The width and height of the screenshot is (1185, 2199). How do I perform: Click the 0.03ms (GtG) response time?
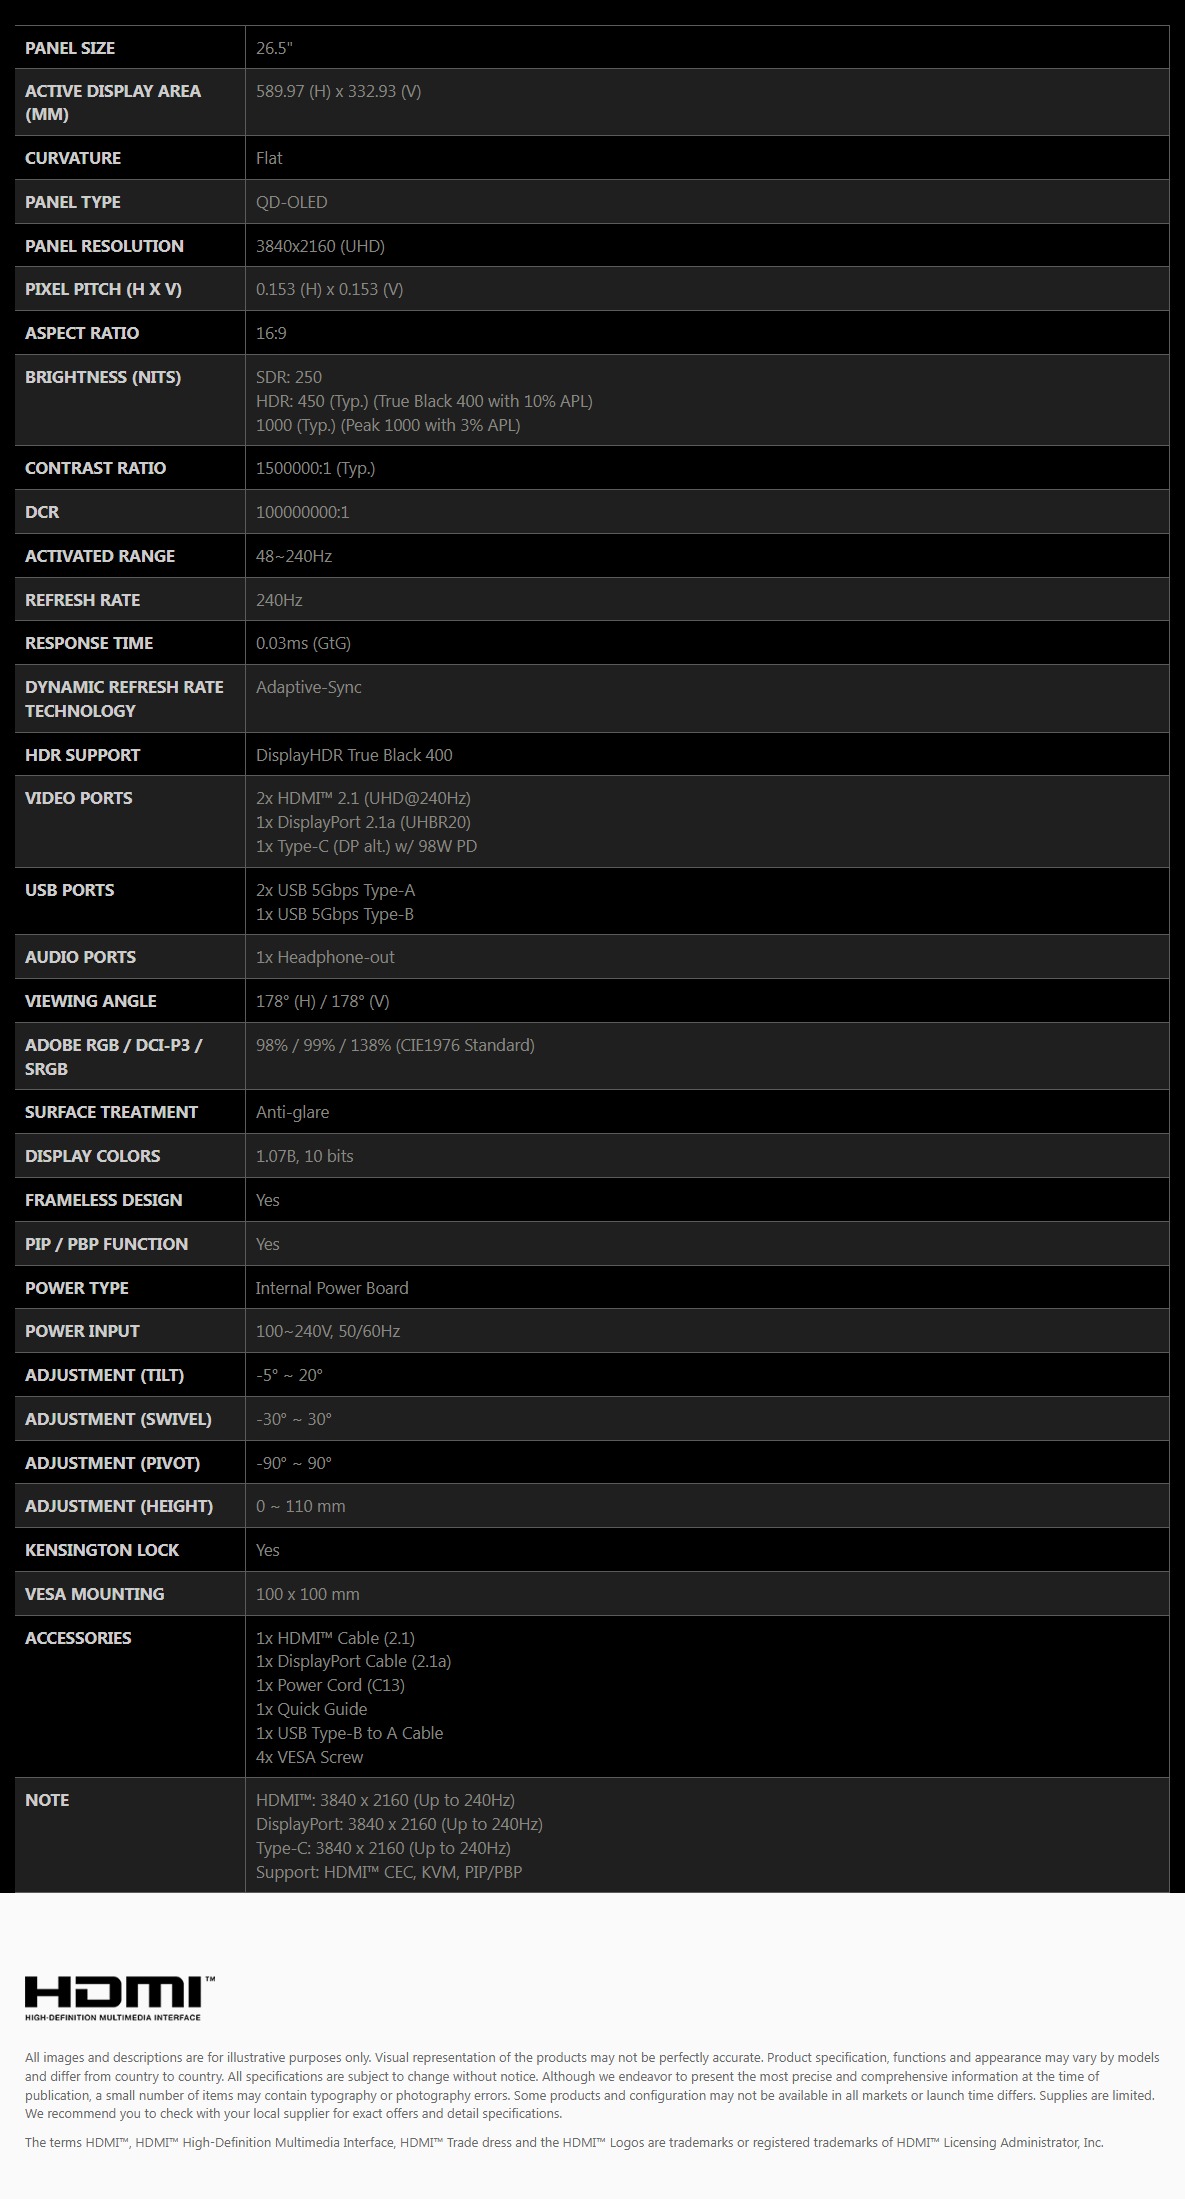[303, 643]
